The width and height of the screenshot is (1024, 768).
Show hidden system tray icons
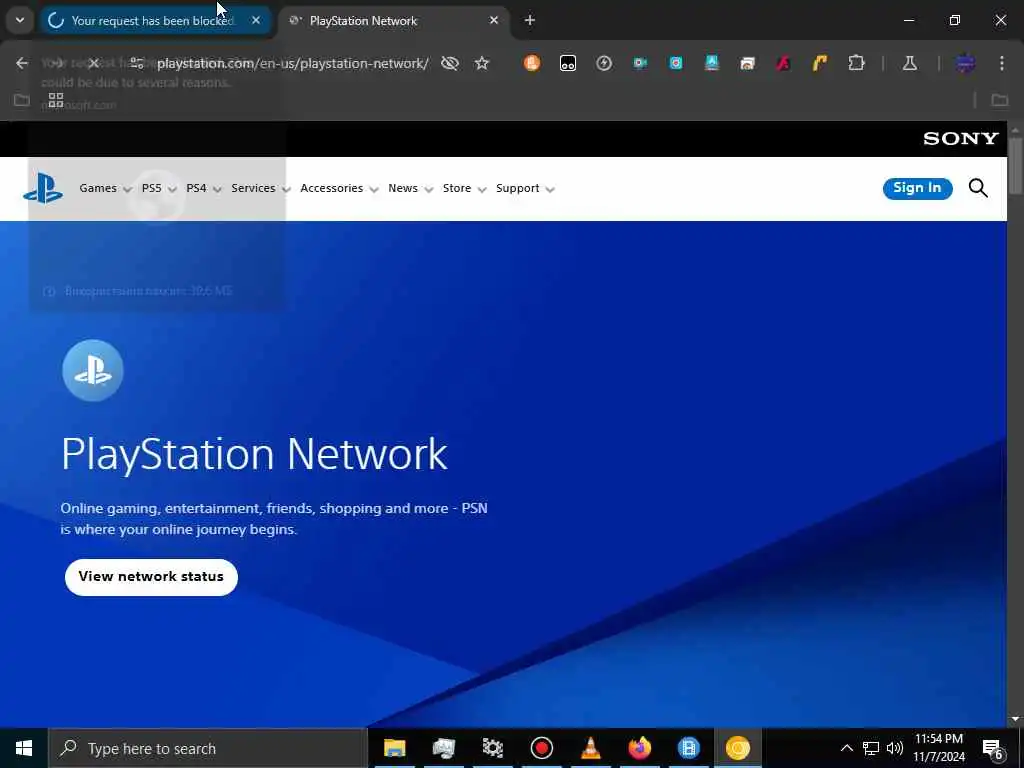click(846, 748)
